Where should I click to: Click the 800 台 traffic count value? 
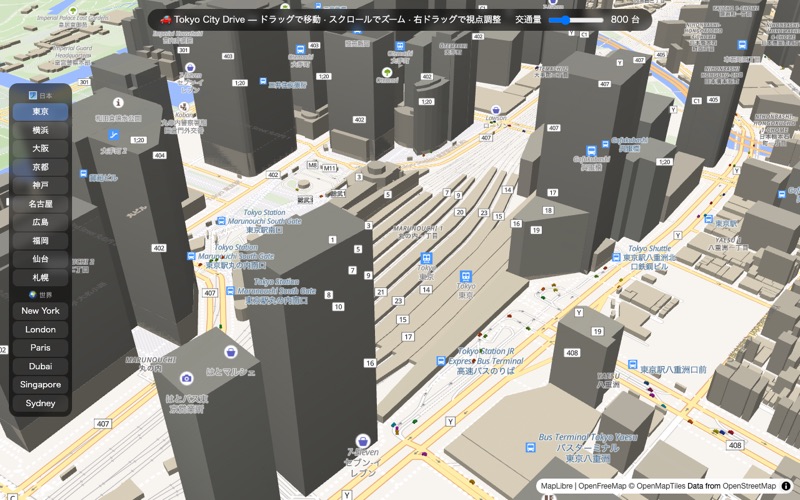(625, 20)
